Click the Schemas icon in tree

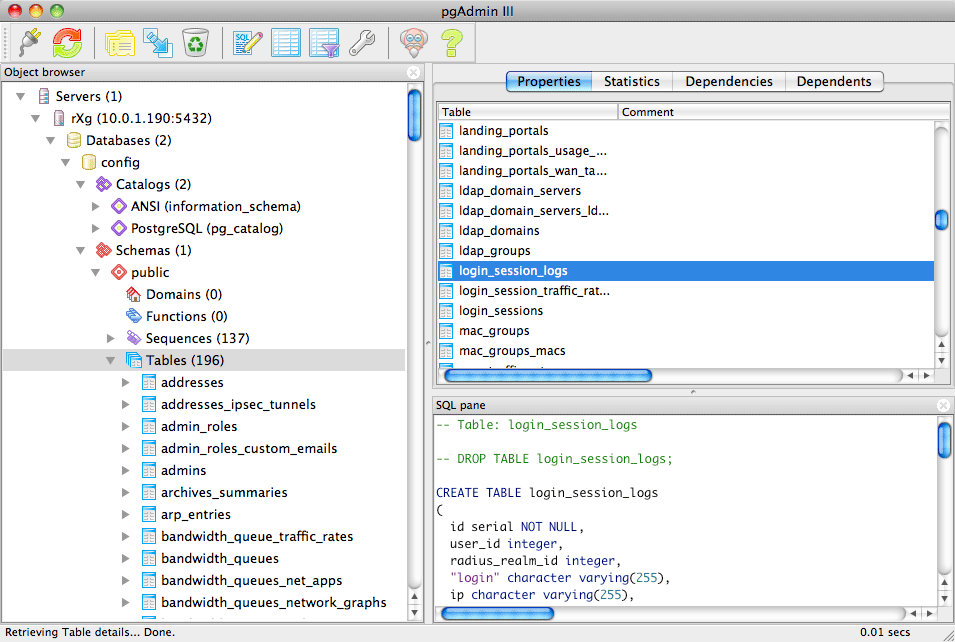click(104, 250)
